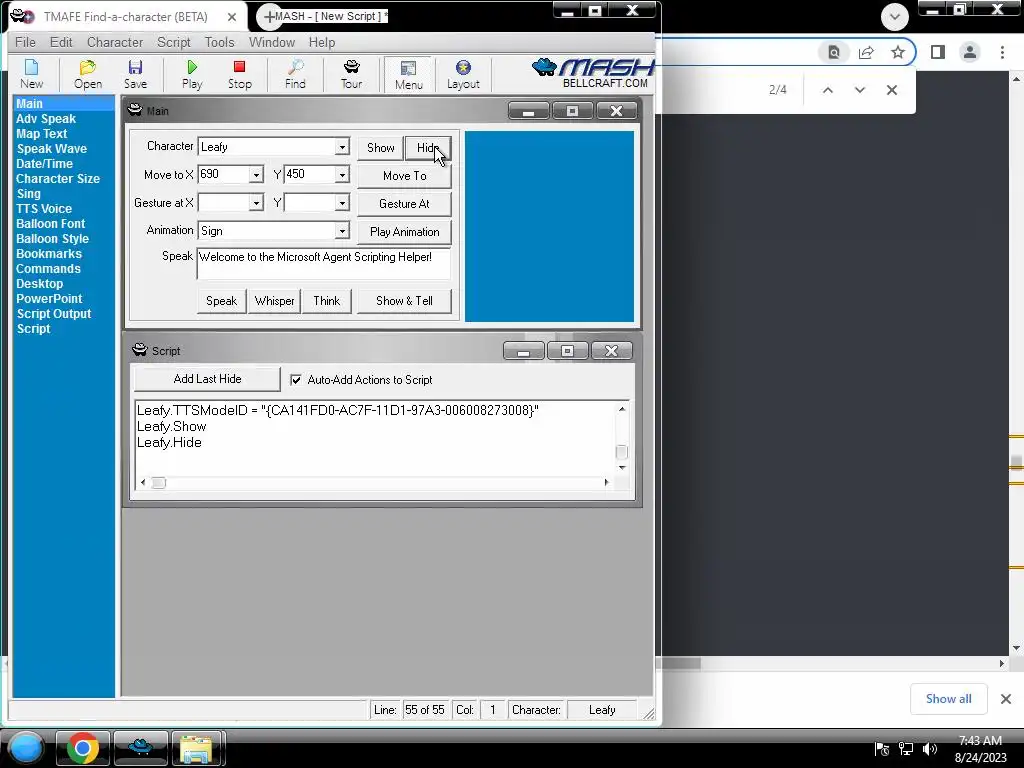Viewport: 1024px width, 768px height.
Task: Open the Tools menu
Action: pos(219,42)
